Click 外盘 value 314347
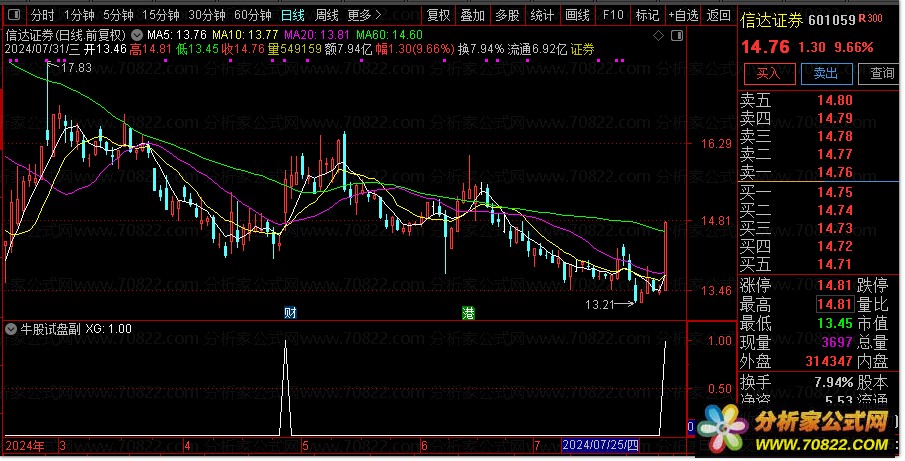Image resolution: width=905 pixels, height=461 pixels. click(829, 361)
